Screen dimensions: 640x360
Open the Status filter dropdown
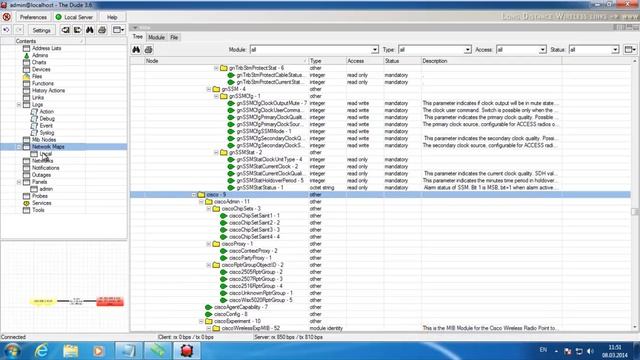pos(615,50)
